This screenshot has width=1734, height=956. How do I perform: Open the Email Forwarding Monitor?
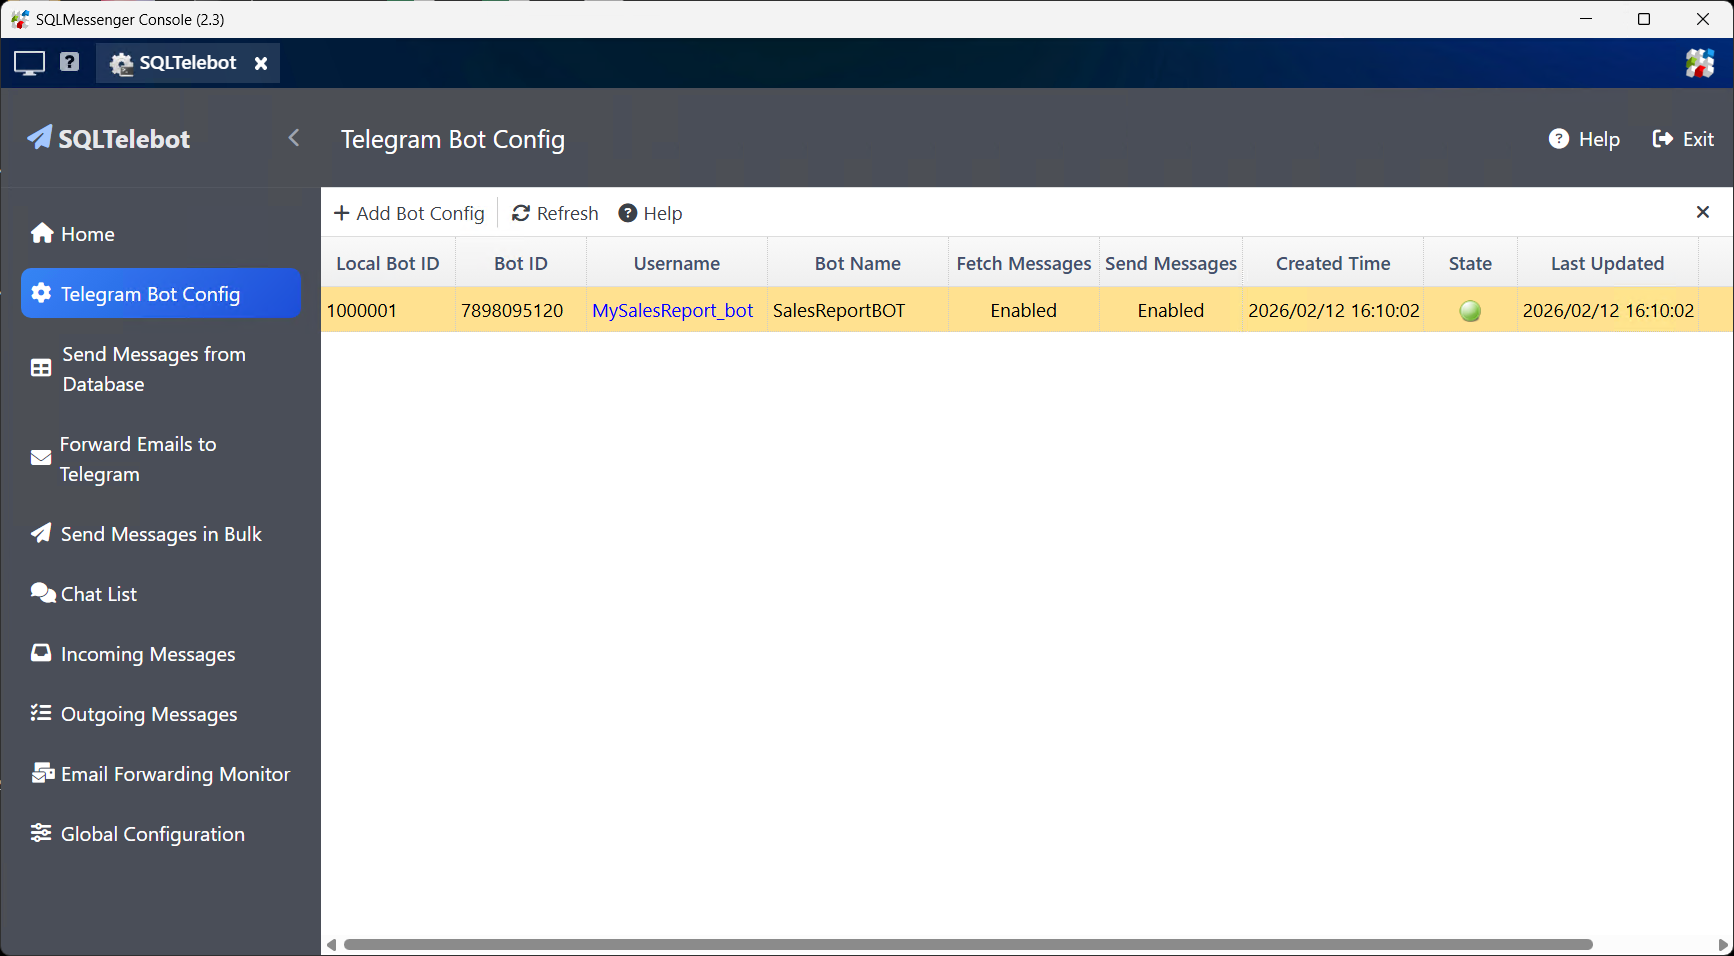point(174,773)
